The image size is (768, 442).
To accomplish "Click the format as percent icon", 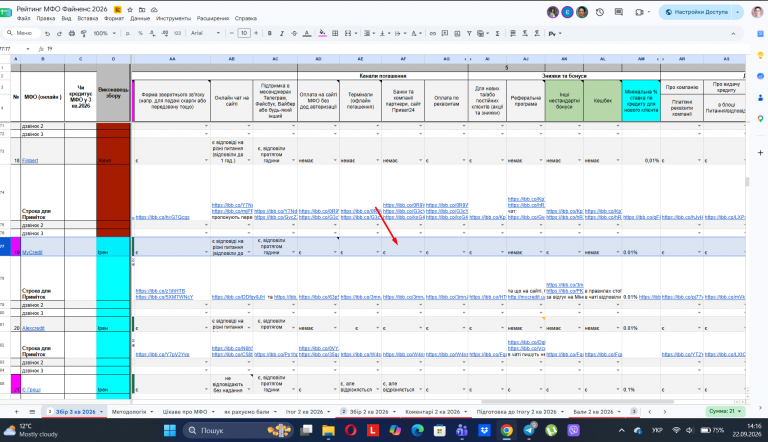I will [x=140, y=33].
